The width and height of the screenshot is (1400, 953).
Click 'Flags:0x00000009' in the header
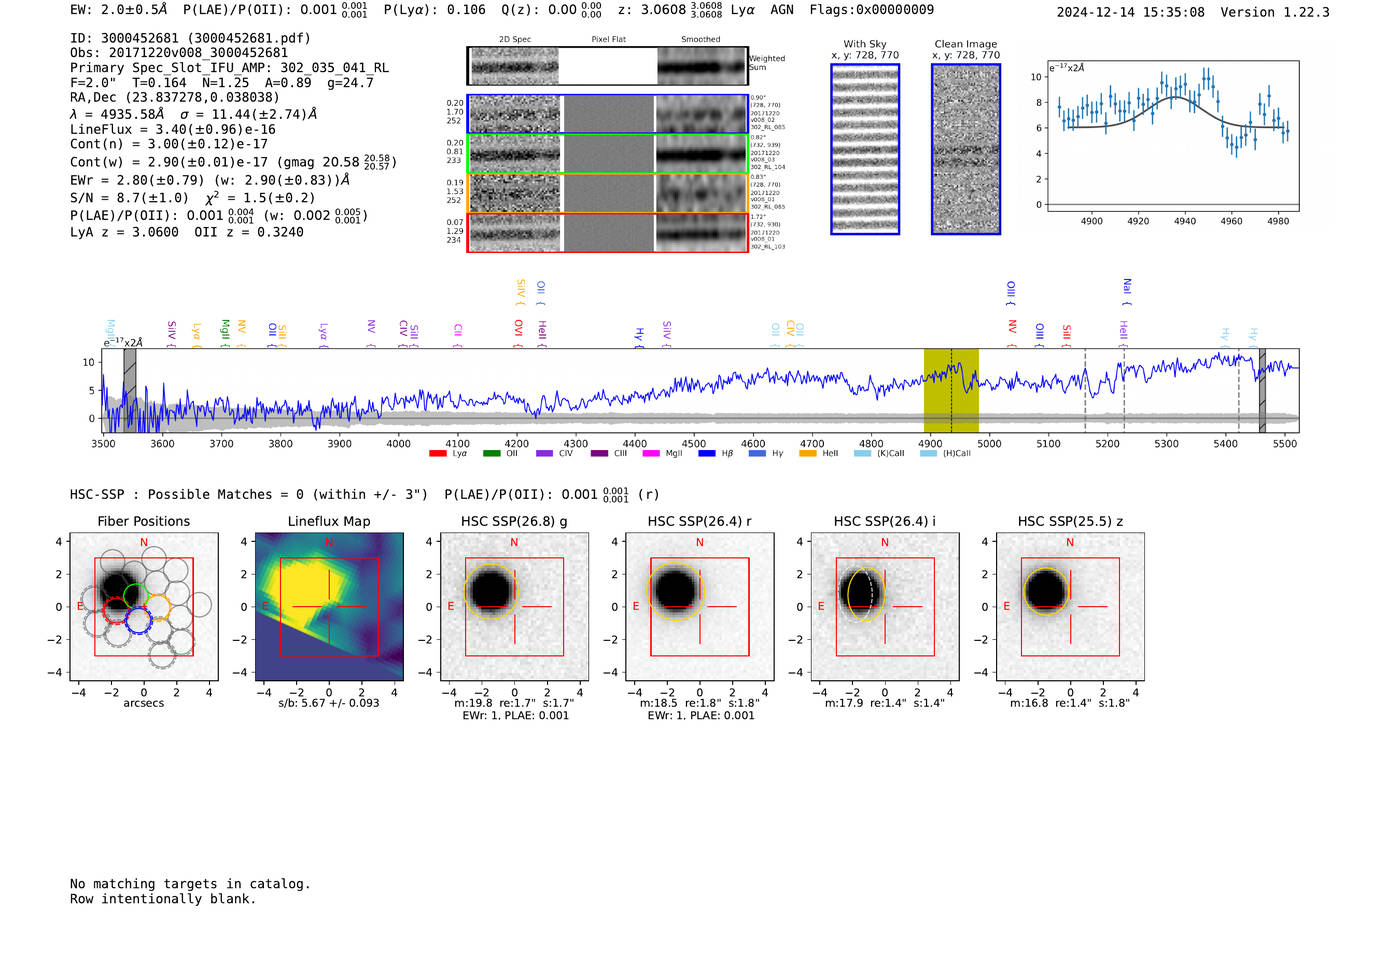click(x=872, y=9)
